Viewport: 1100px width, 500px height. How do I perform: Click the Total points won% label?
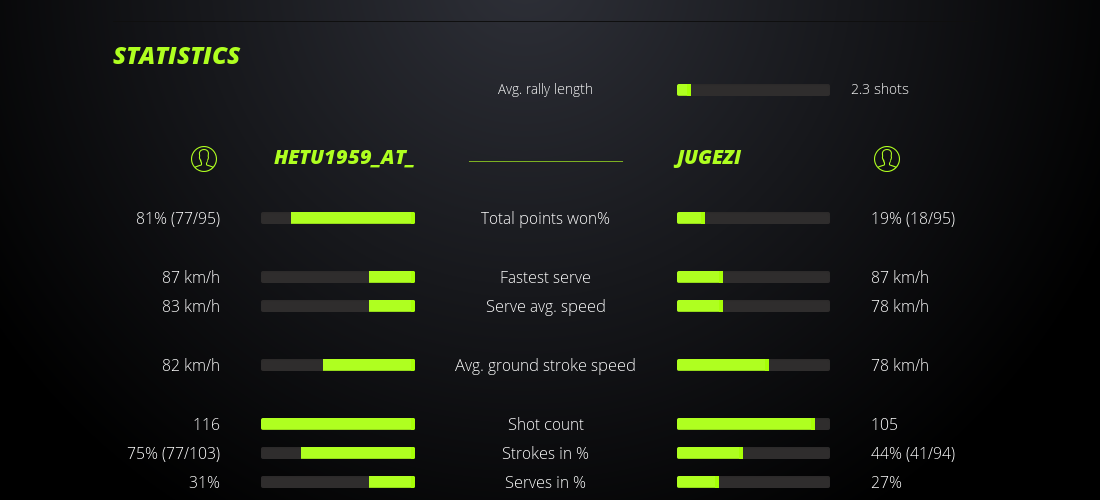click(545, 218)
